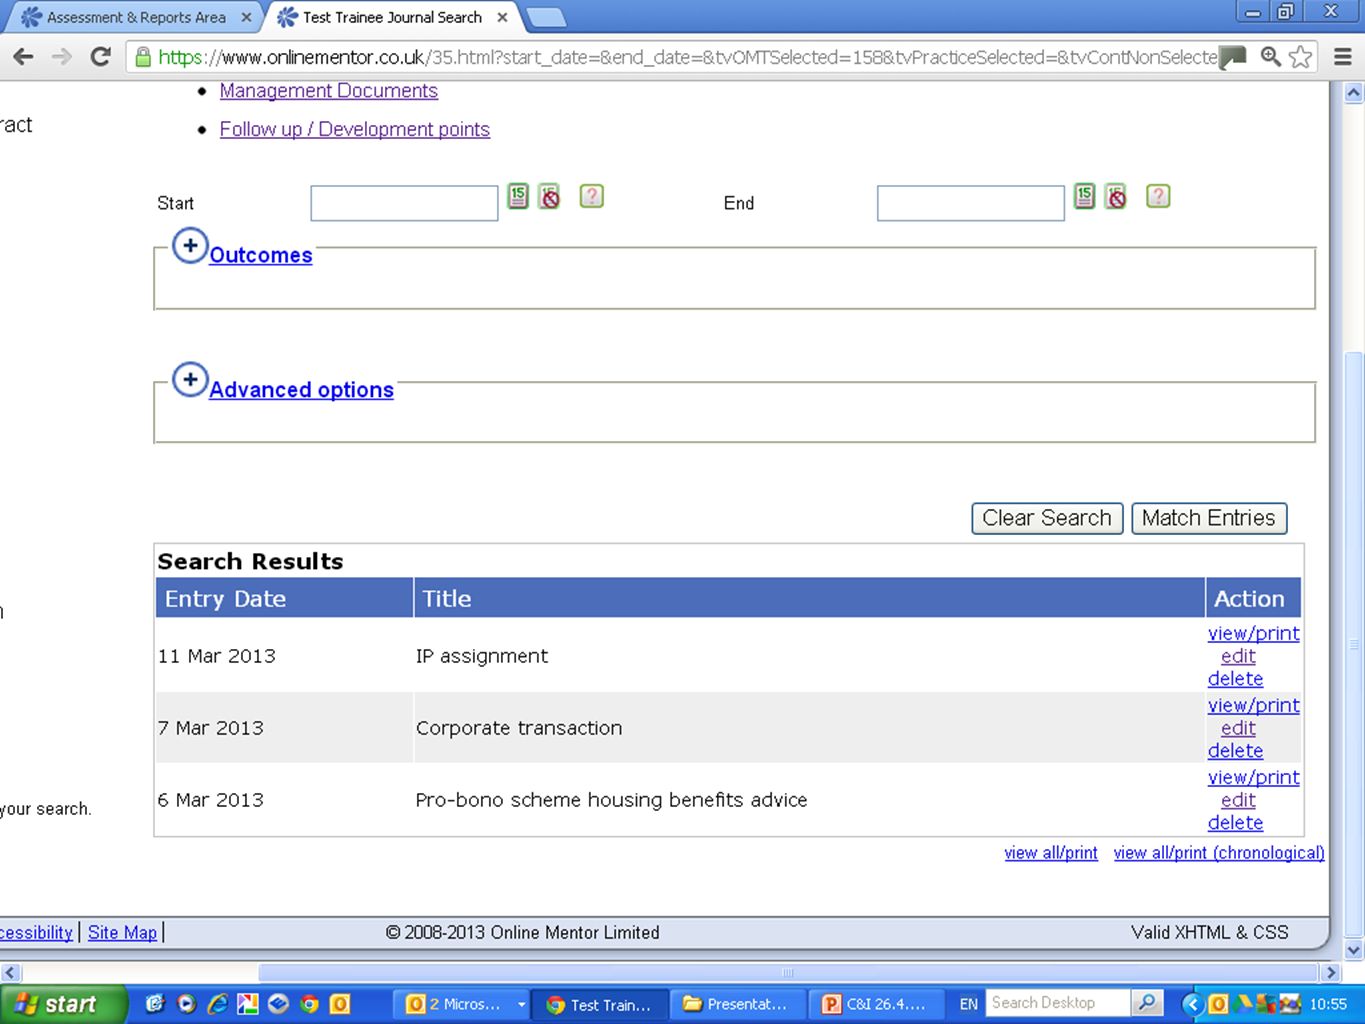View/print the Corporate transaction entry
Screen dimensions: 1365x1024
1254,705
